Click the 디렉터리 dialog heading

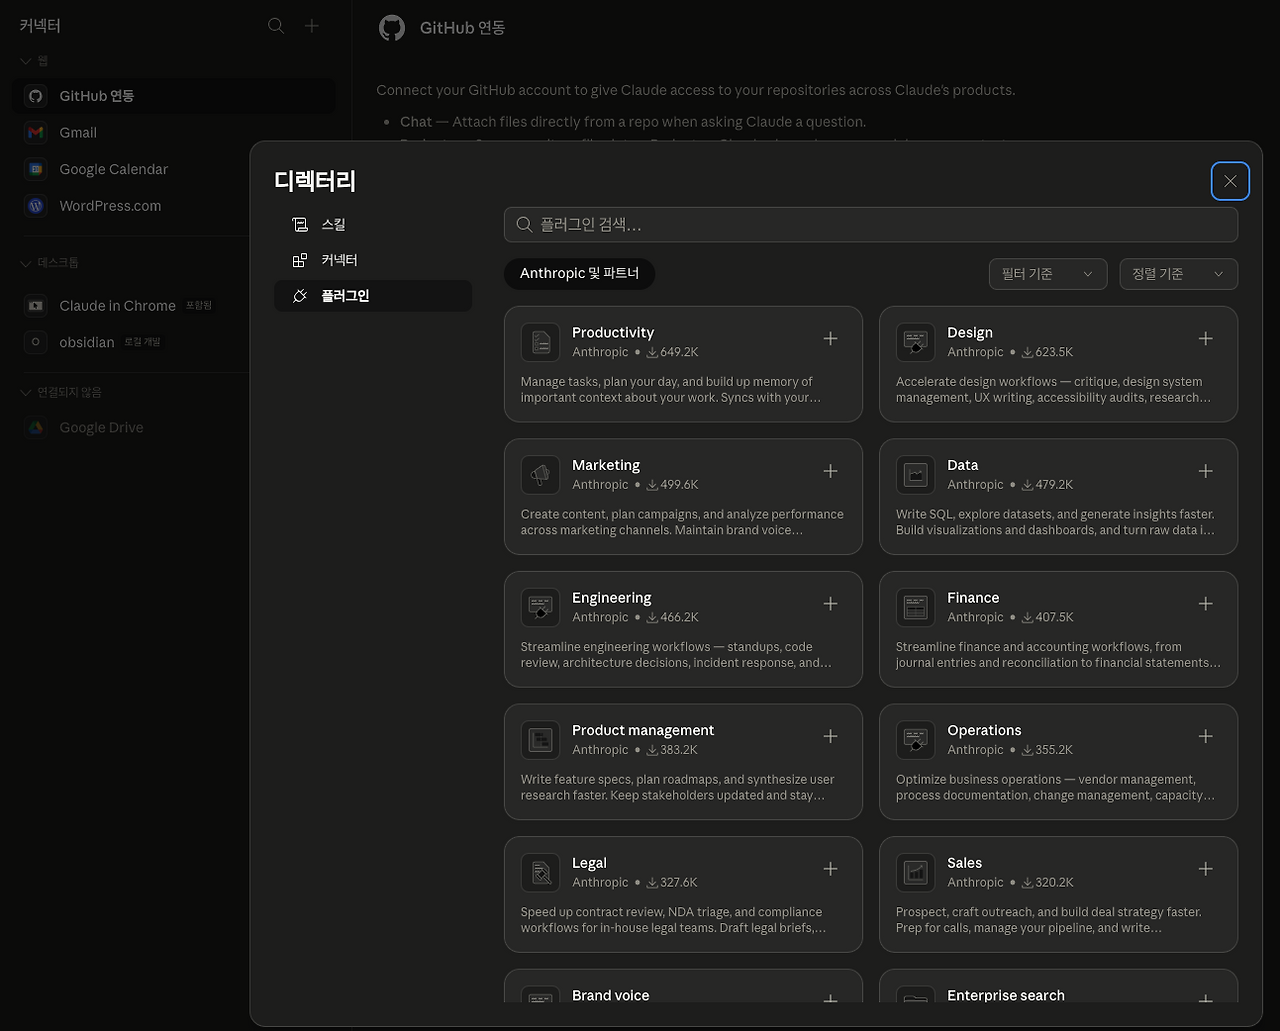(x=315, y=181)
